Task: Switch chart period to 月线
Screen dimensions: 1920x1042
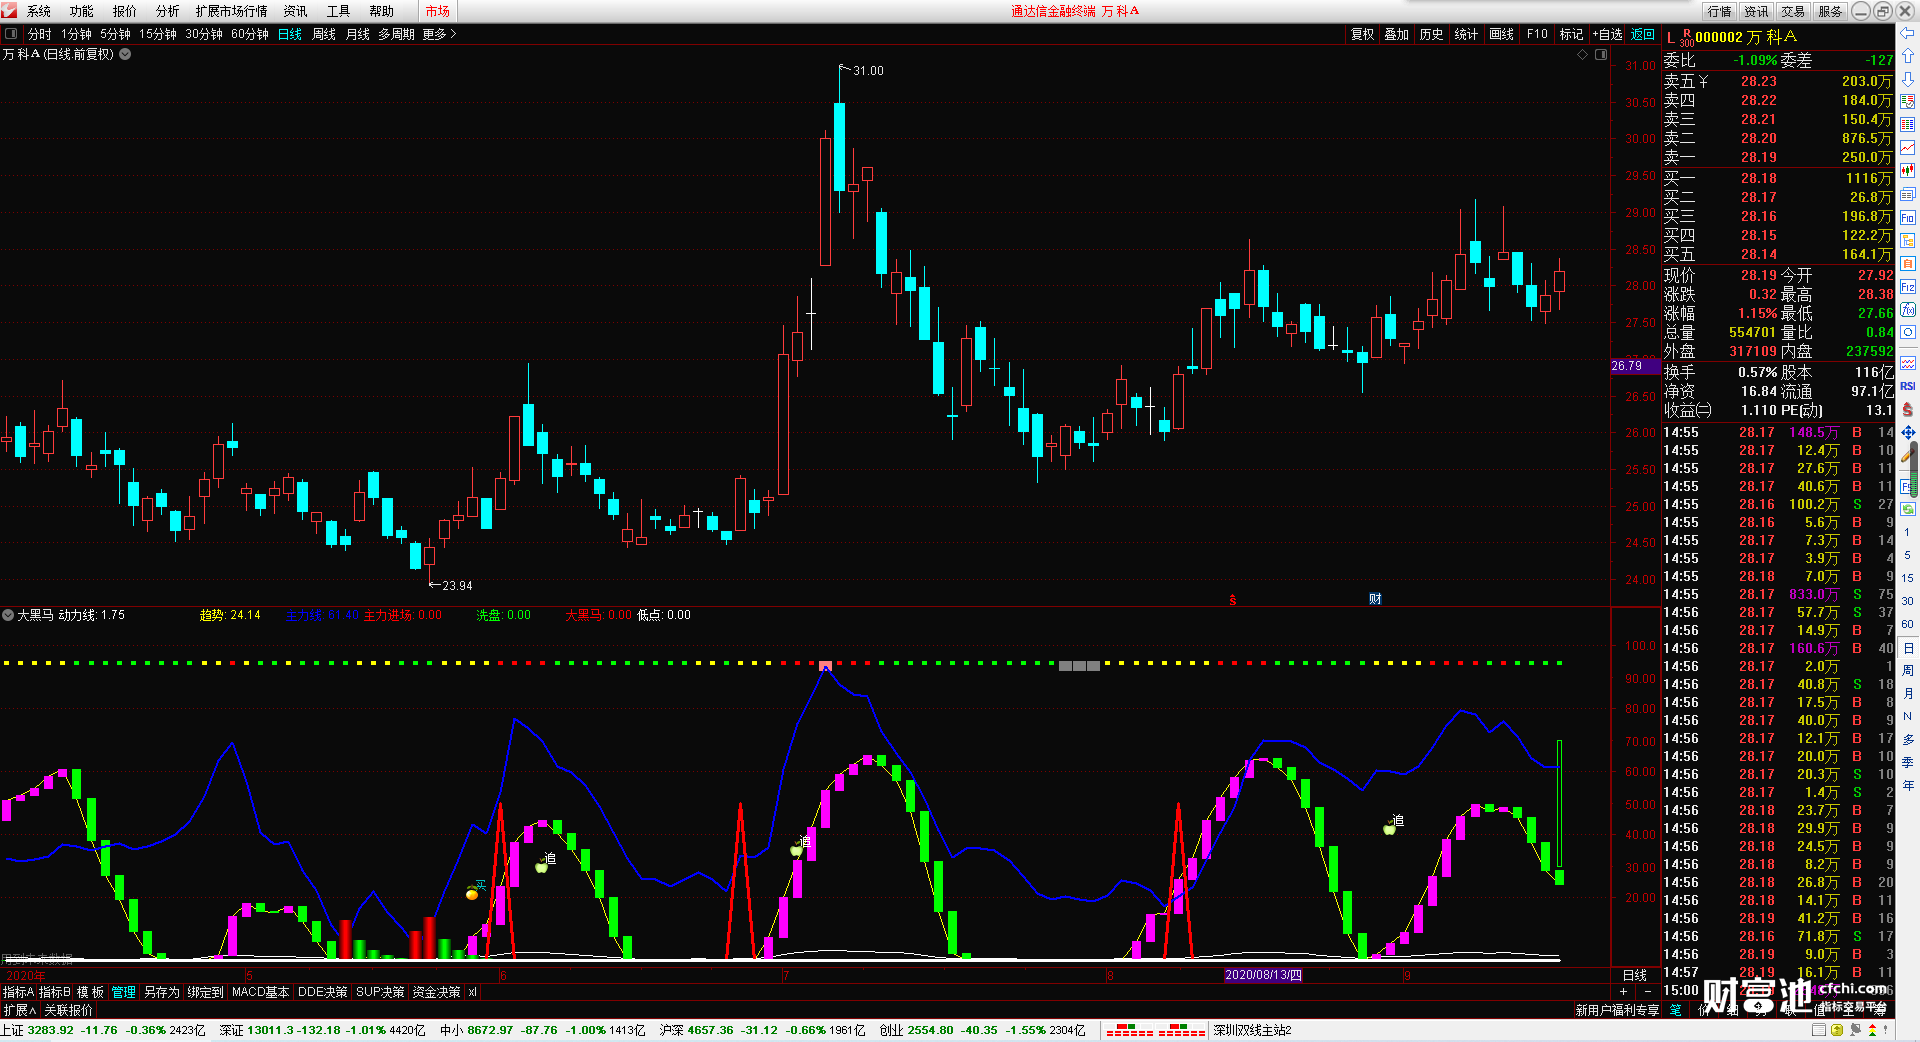Action: click(358, 34)
